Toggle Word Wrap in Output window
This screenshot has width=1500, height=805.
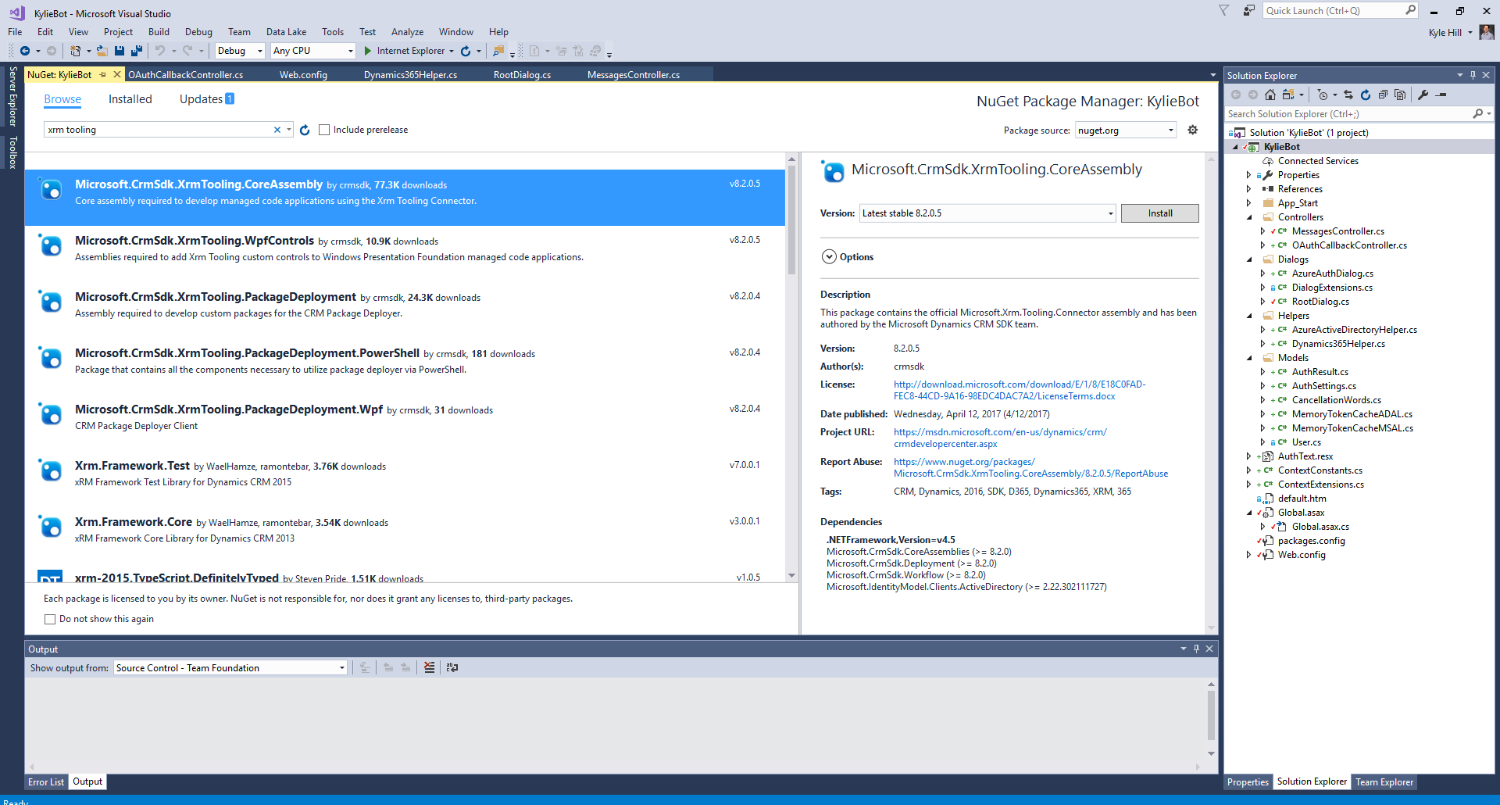[x=452, y=668]
